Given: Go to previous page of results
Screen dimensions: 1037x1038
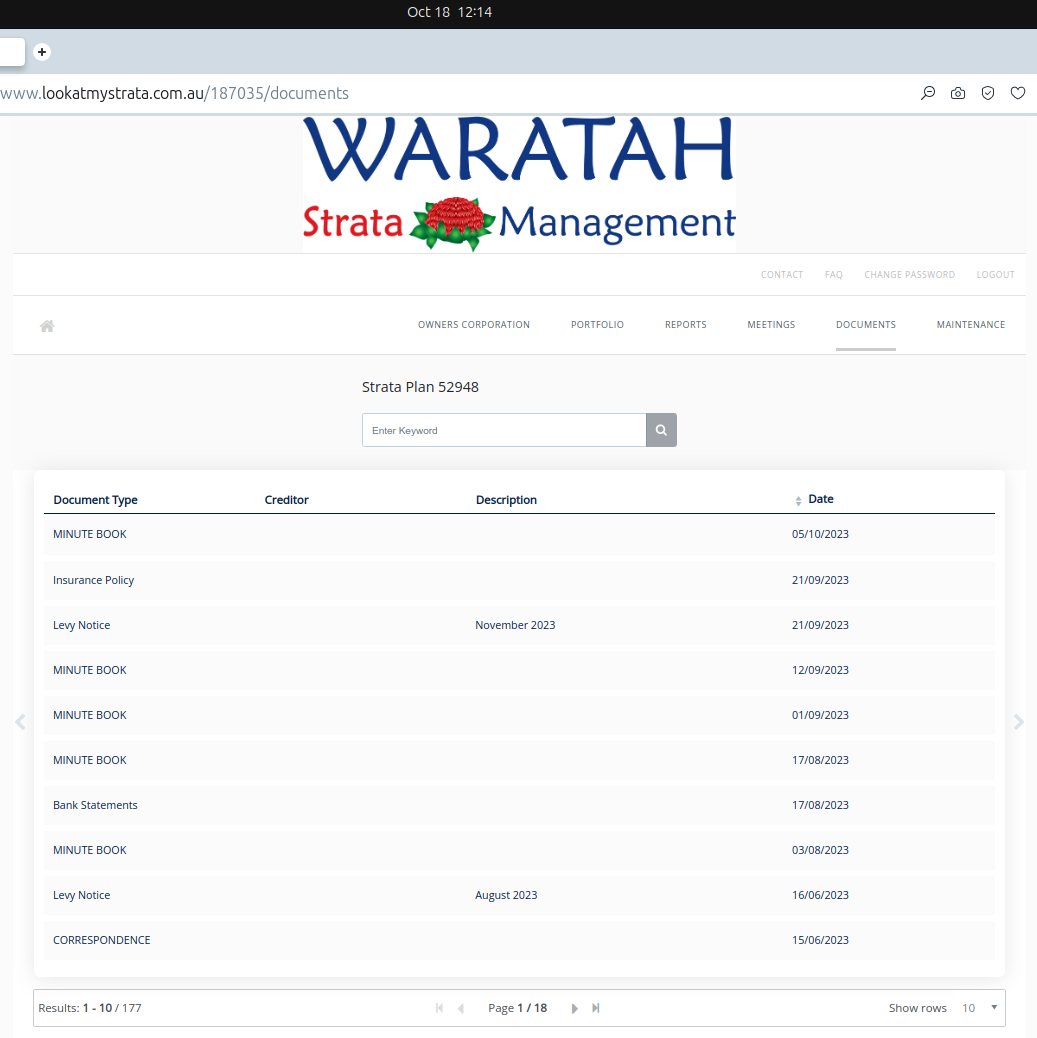Looking at the screenshot, I should 461,1008.
